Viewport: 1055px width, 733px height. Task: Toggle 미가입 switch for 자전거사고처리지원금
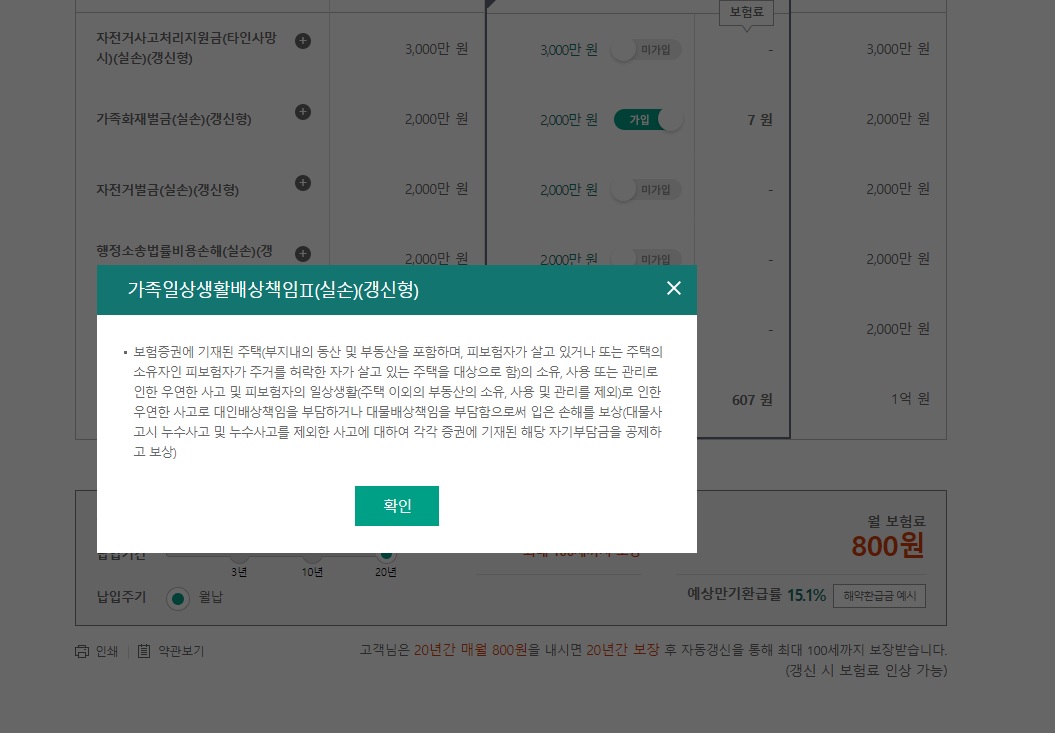tap(647, 50)
